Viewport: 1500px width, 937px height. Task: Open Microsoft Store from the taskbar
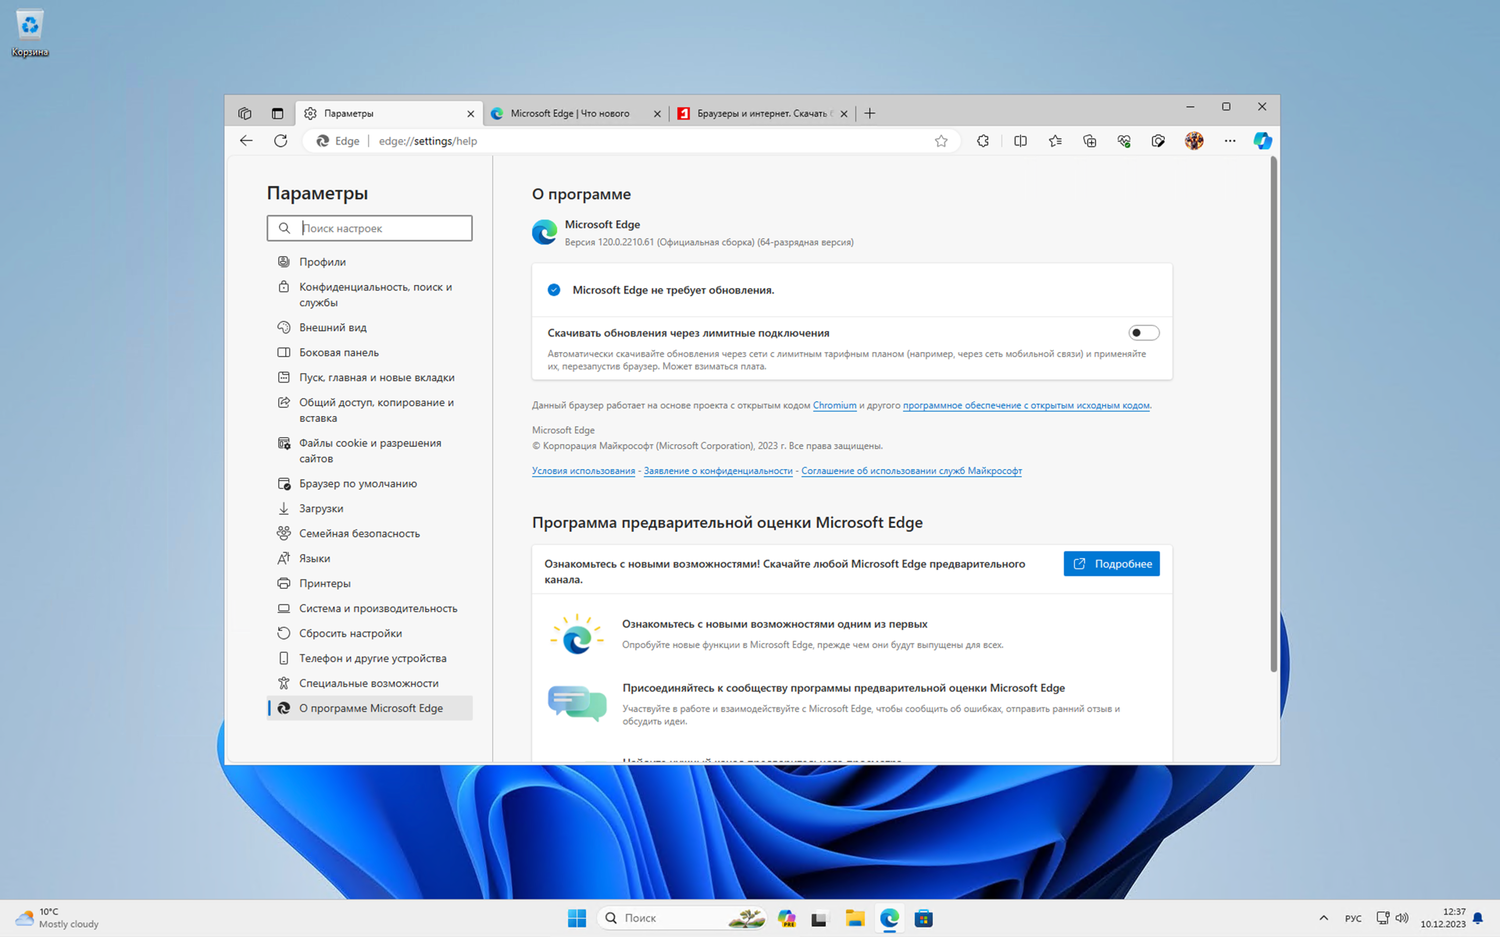(x=924, y=918)
